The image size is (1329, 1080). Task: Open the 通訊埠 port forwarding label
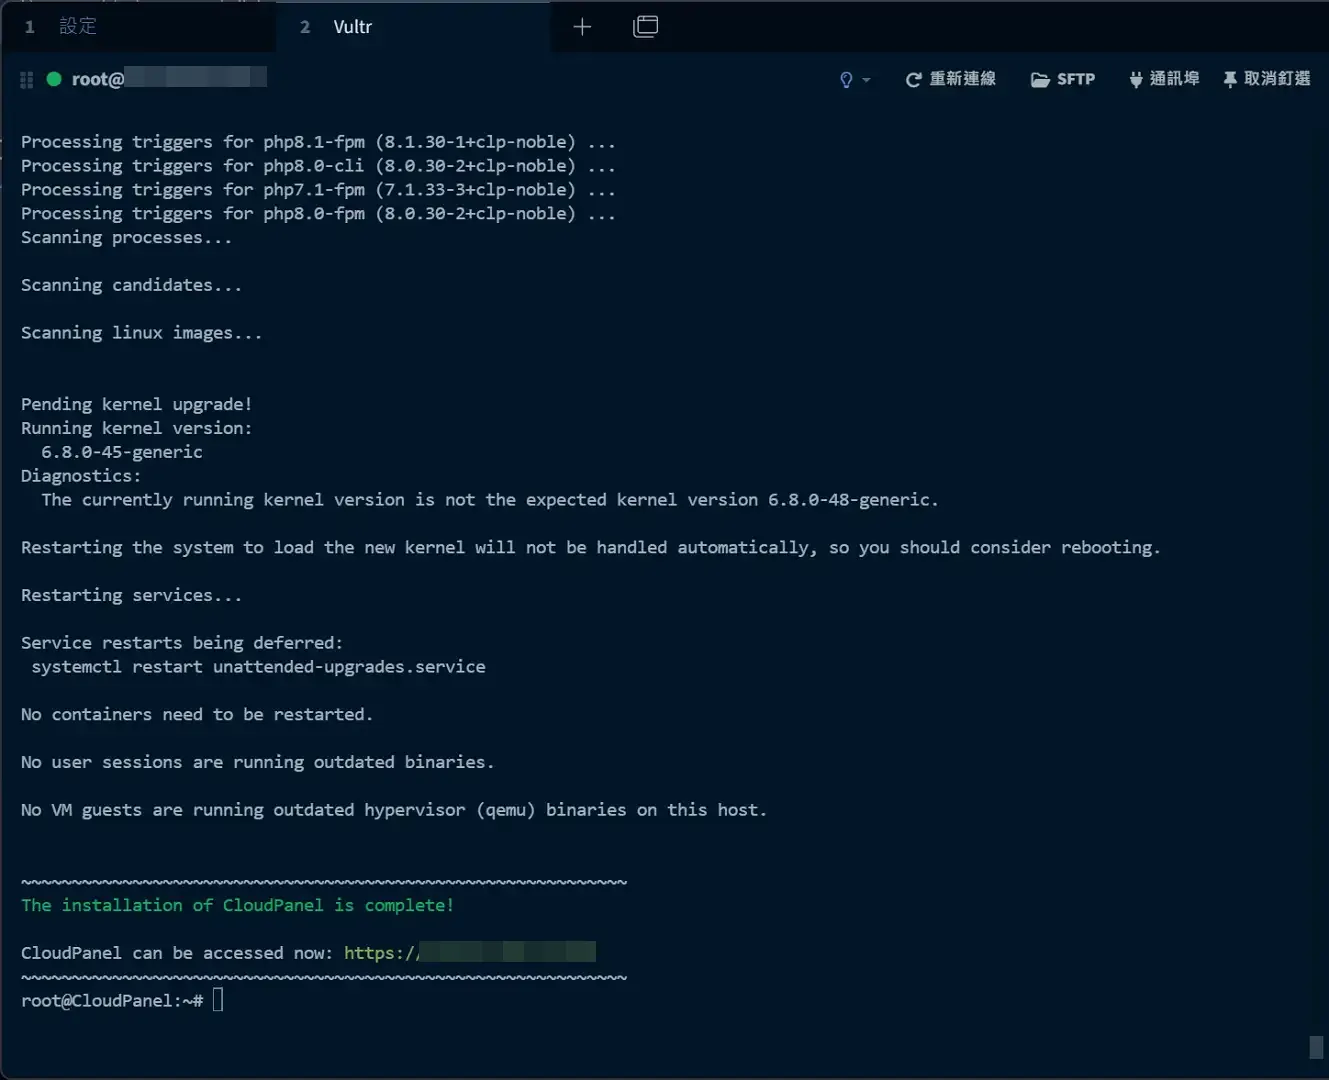tap(1174, 79)
